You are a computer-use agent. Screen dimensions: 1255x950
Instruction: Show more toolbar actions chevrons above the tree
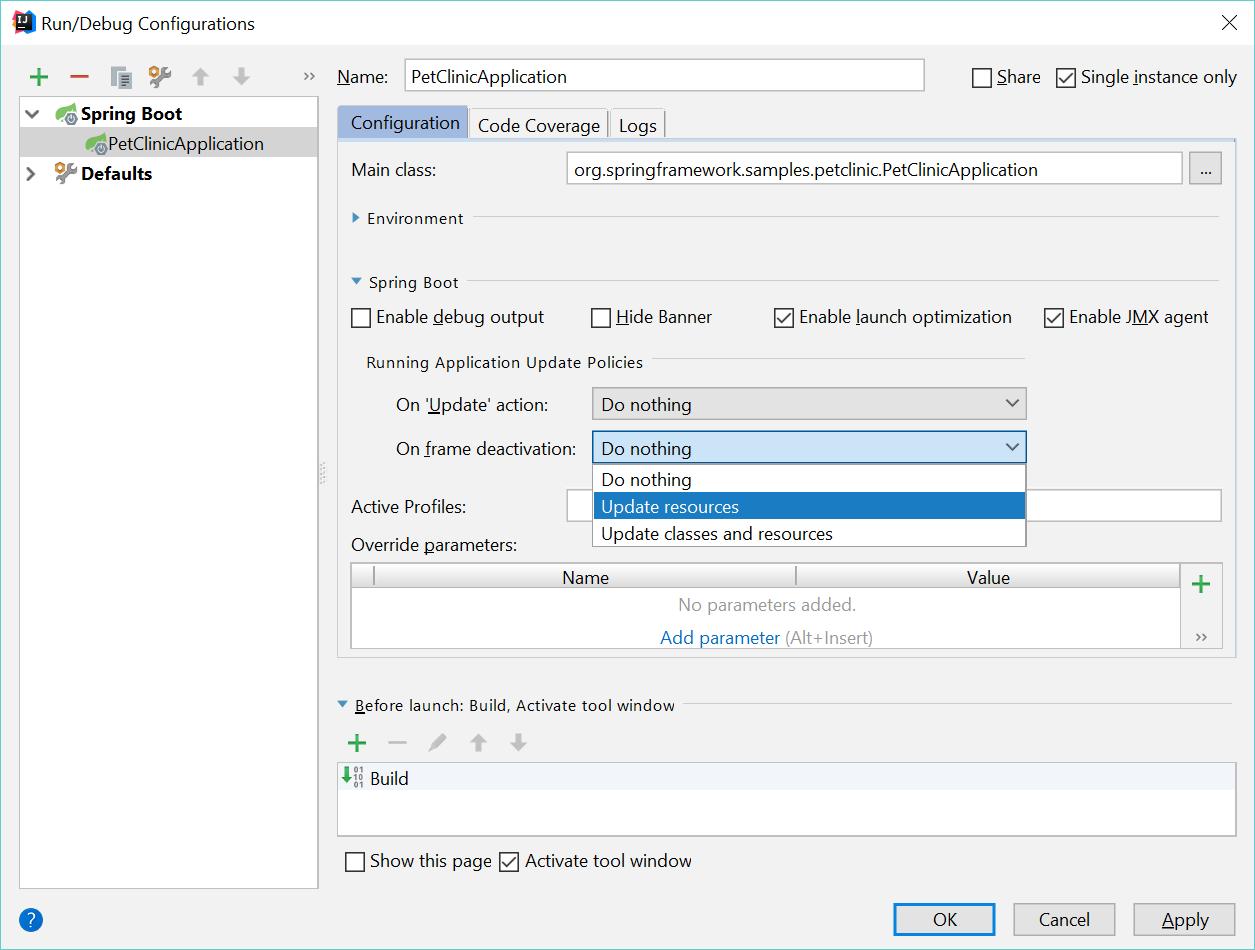(309, 76)
